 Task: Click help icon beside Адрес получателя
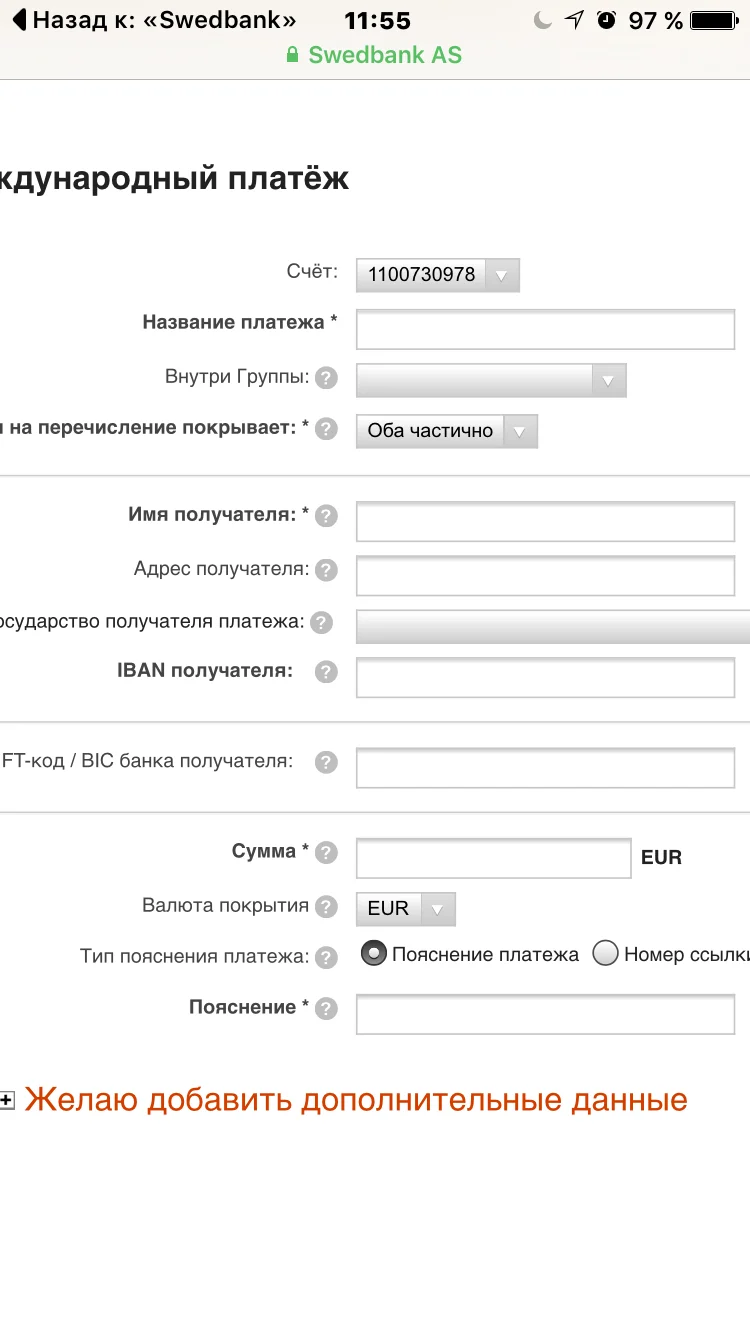coord(326,571)
